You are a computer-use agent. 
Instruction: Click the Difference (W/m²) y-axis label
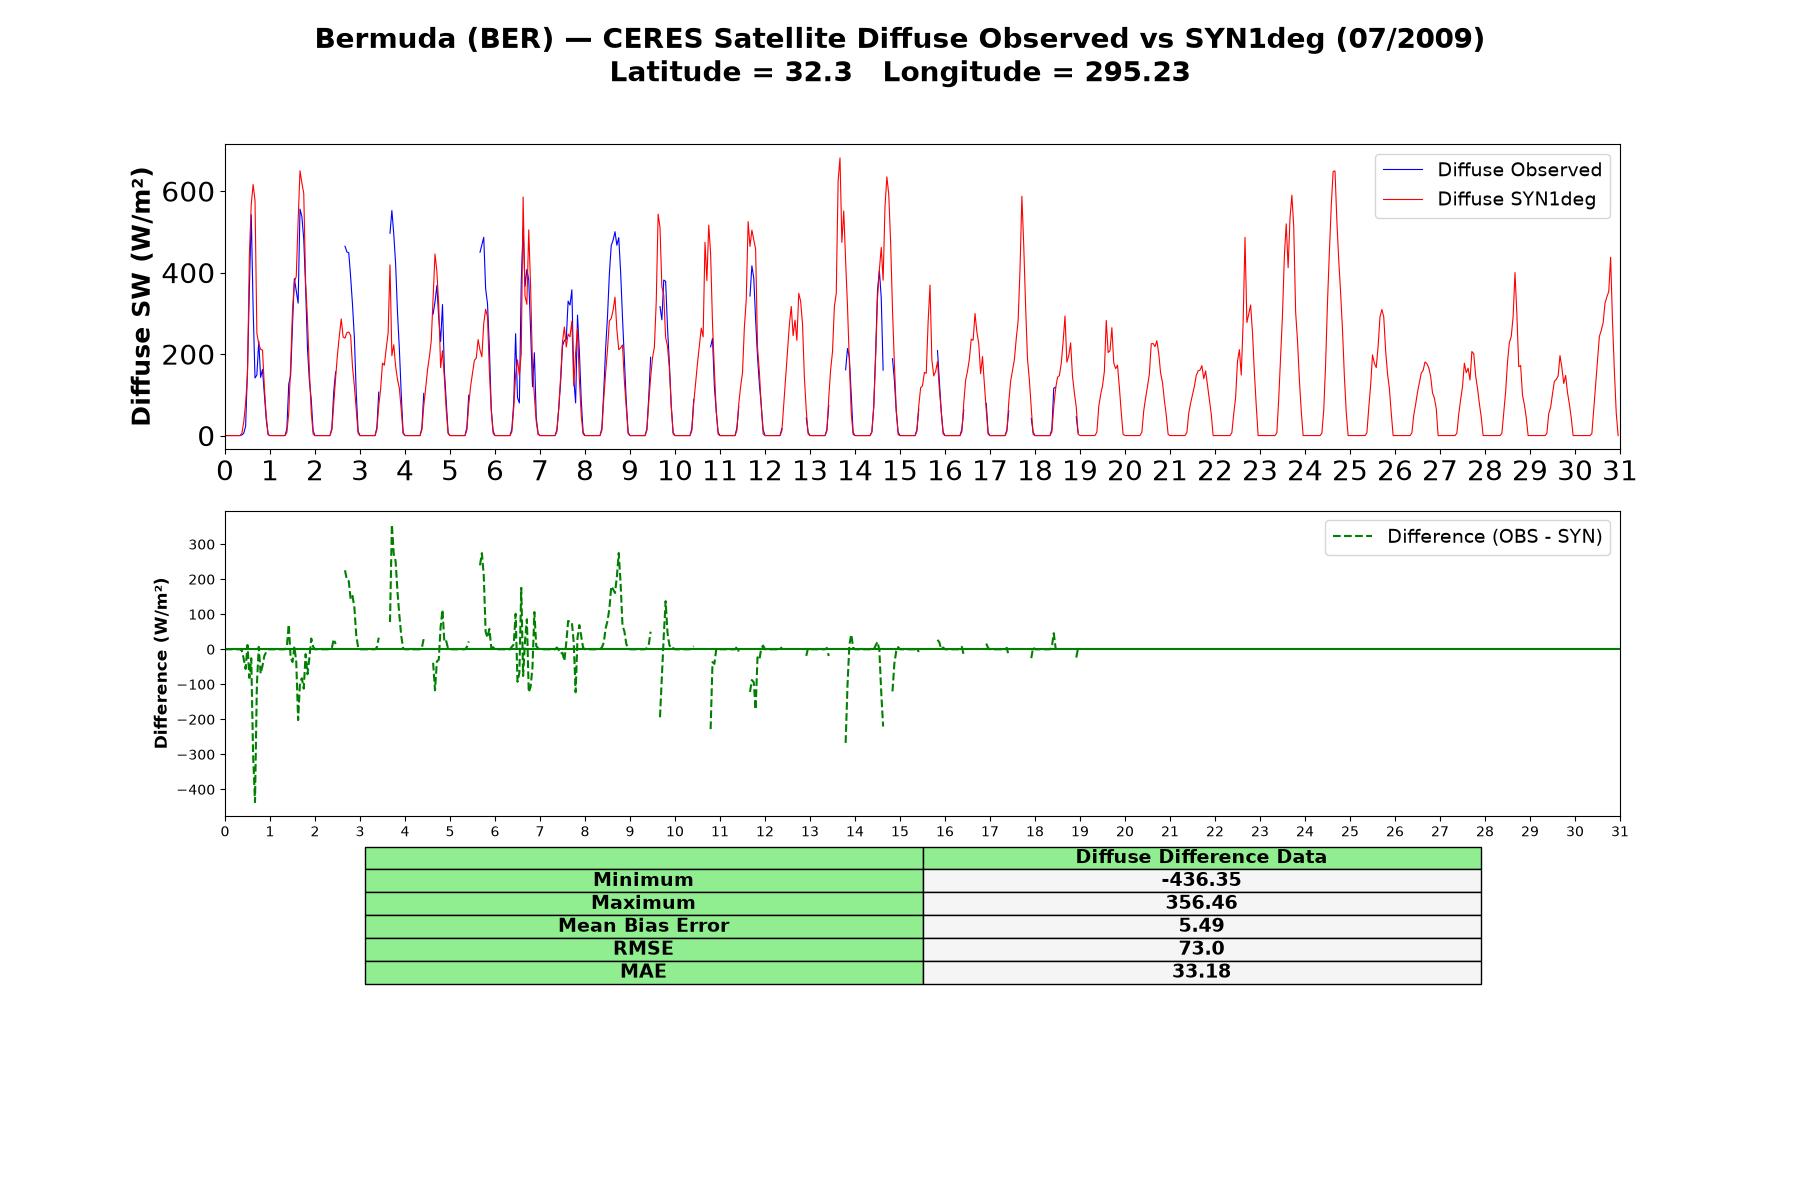[x=161, y=664]
